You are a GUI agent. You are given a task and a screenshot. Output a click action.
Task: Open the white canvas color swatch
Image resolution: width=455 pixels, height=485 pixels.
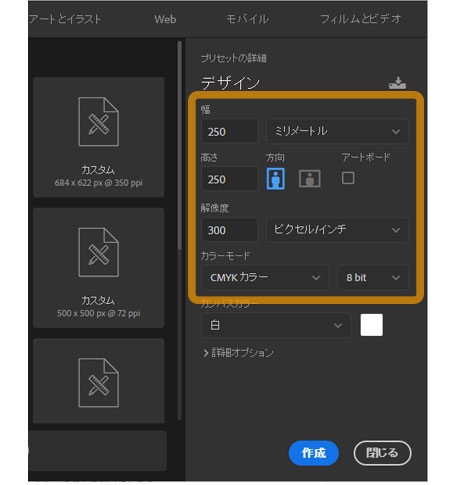[x=371, y=325]
